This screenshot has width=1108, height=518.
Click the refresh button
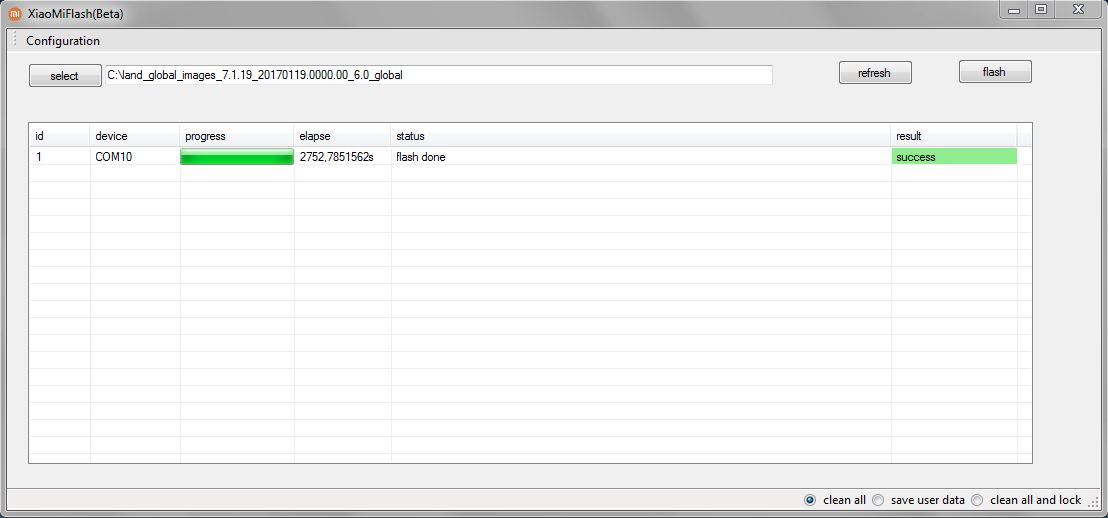tap(875, 73)
